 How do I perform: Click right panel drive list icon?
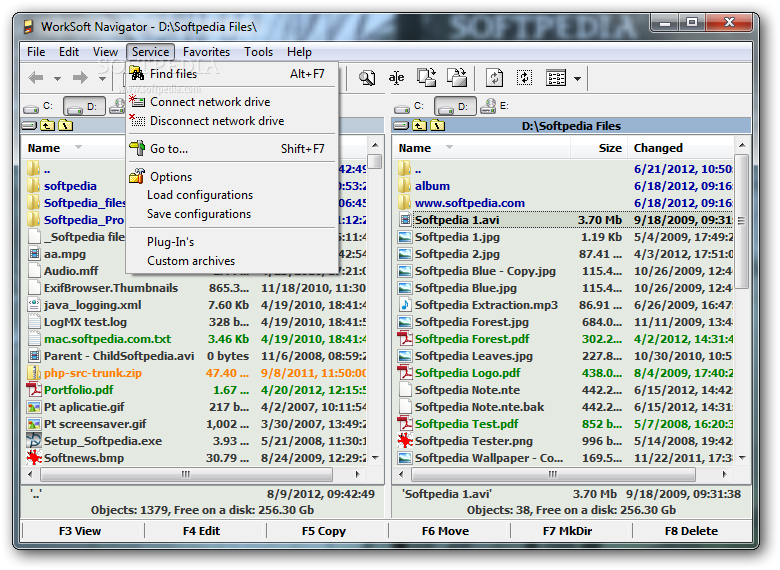[400, 125]
